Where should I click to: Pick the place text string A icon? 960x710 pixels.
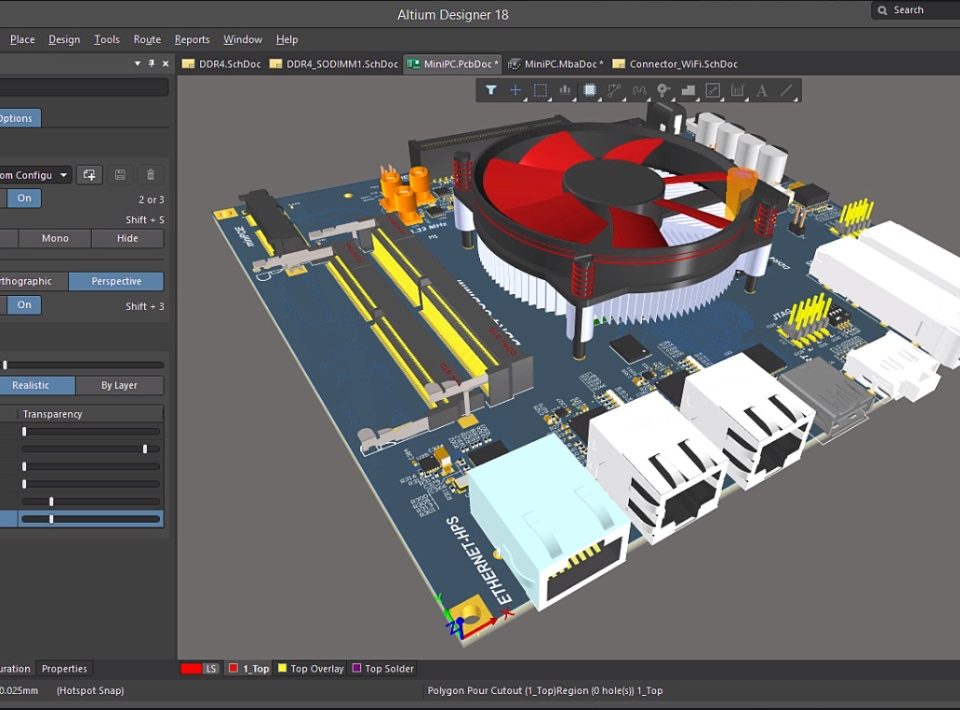(x=762, y=91)
